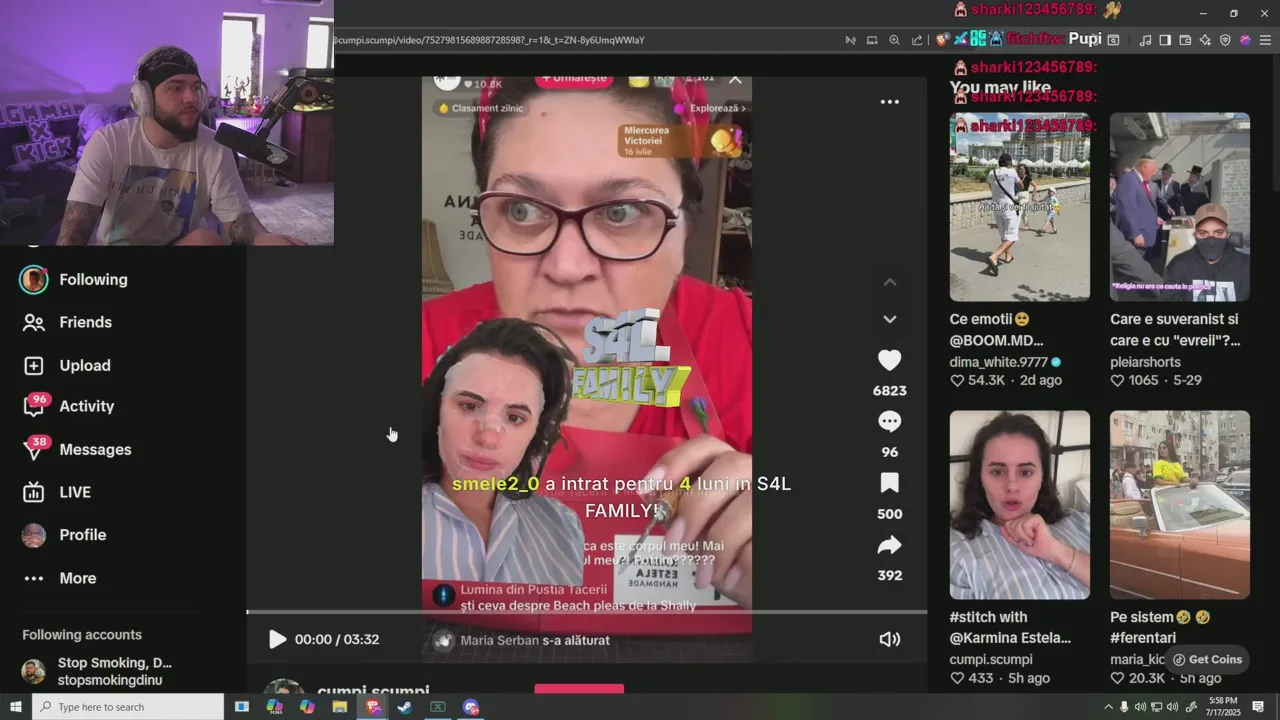Bookmark the video with the favorites icon
The image size is (1280, 720).
coord(889,483)
